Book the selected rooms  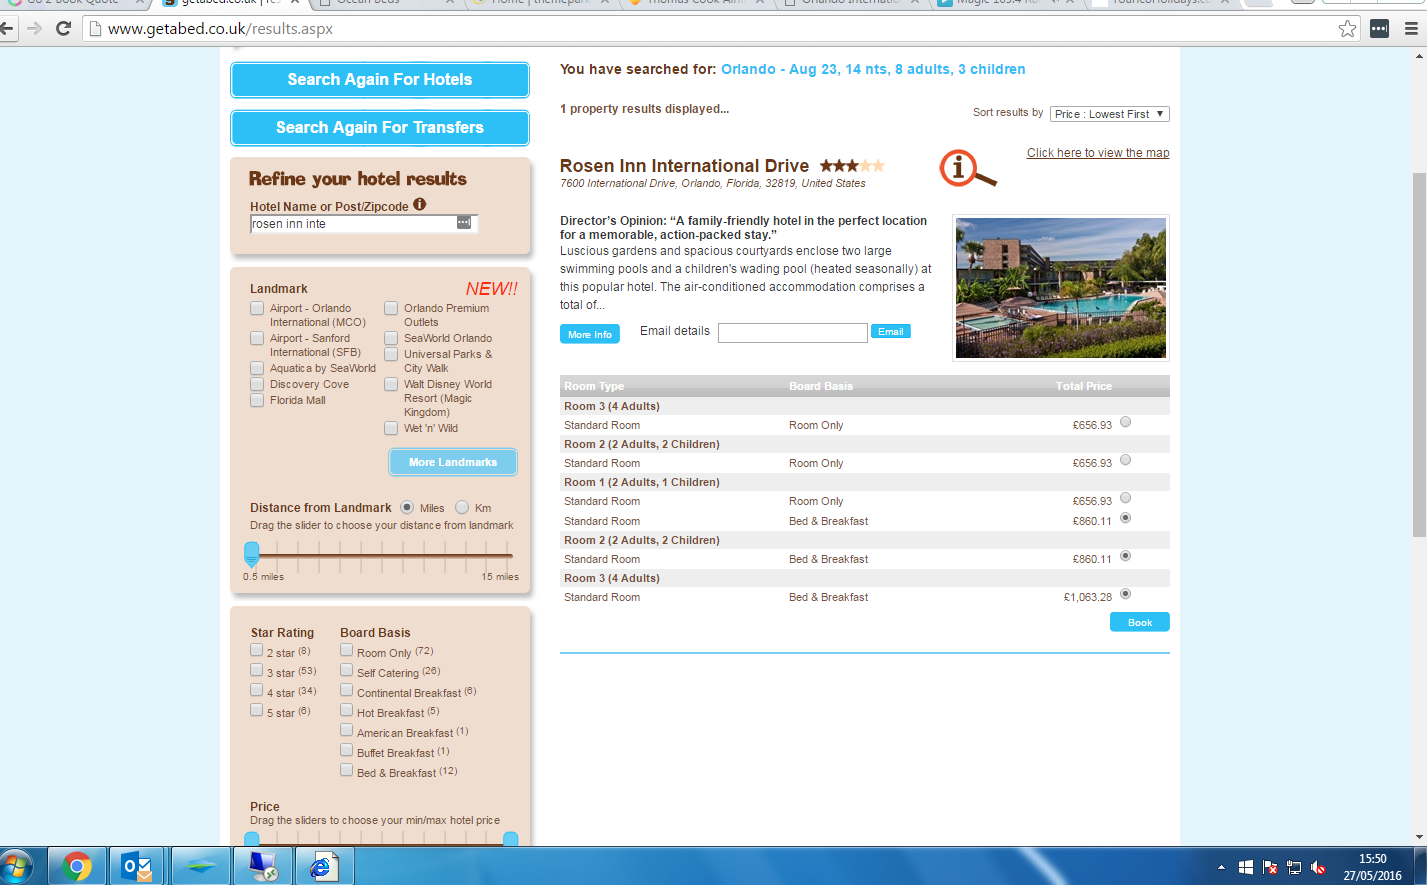[x=1140, y=622]
